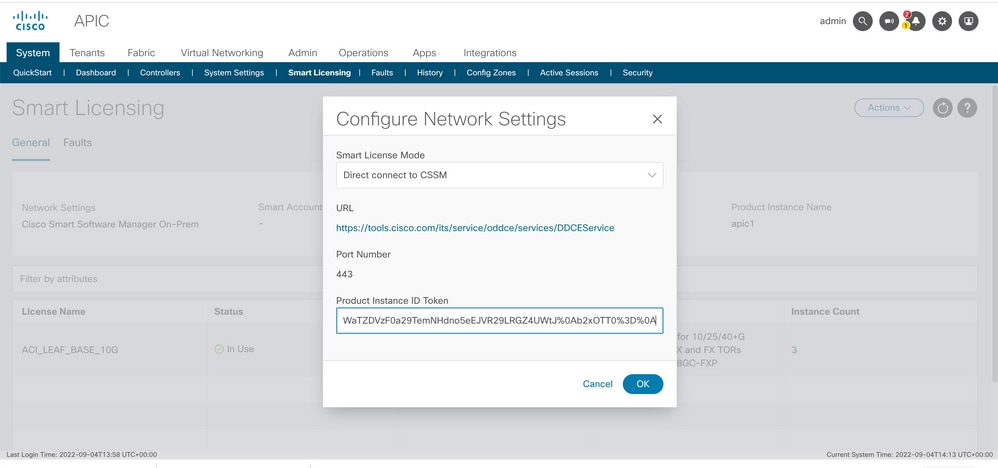Viewport: 998px width, 468px height.
Task: Click inside Product Instance ID Token field
Action: (500, 320)
